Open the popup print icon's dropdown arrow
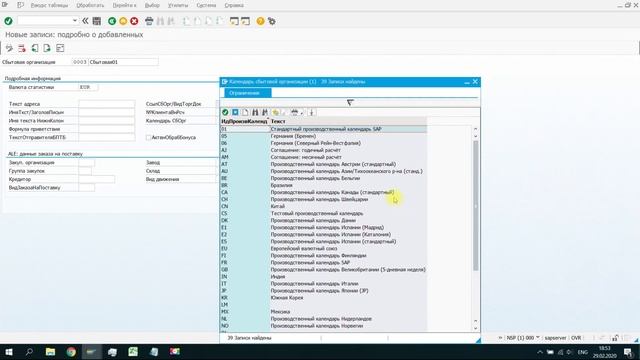 pyautogui.click(x=301, y=113)
